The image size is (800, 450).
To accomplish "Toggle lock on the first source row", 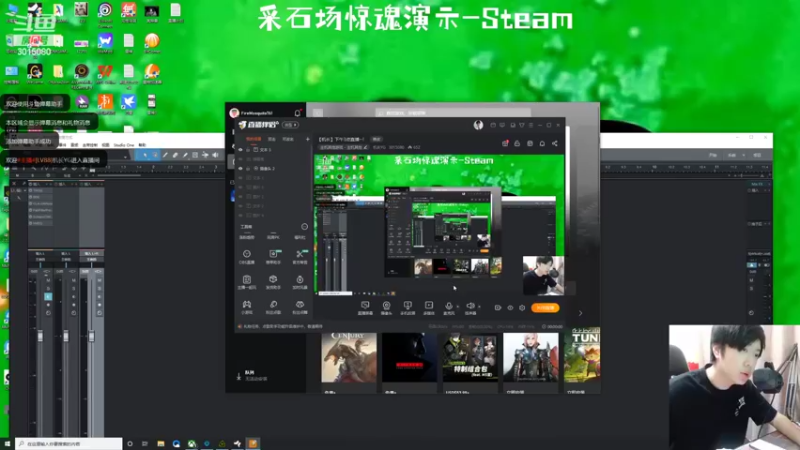I will [248, 150].
